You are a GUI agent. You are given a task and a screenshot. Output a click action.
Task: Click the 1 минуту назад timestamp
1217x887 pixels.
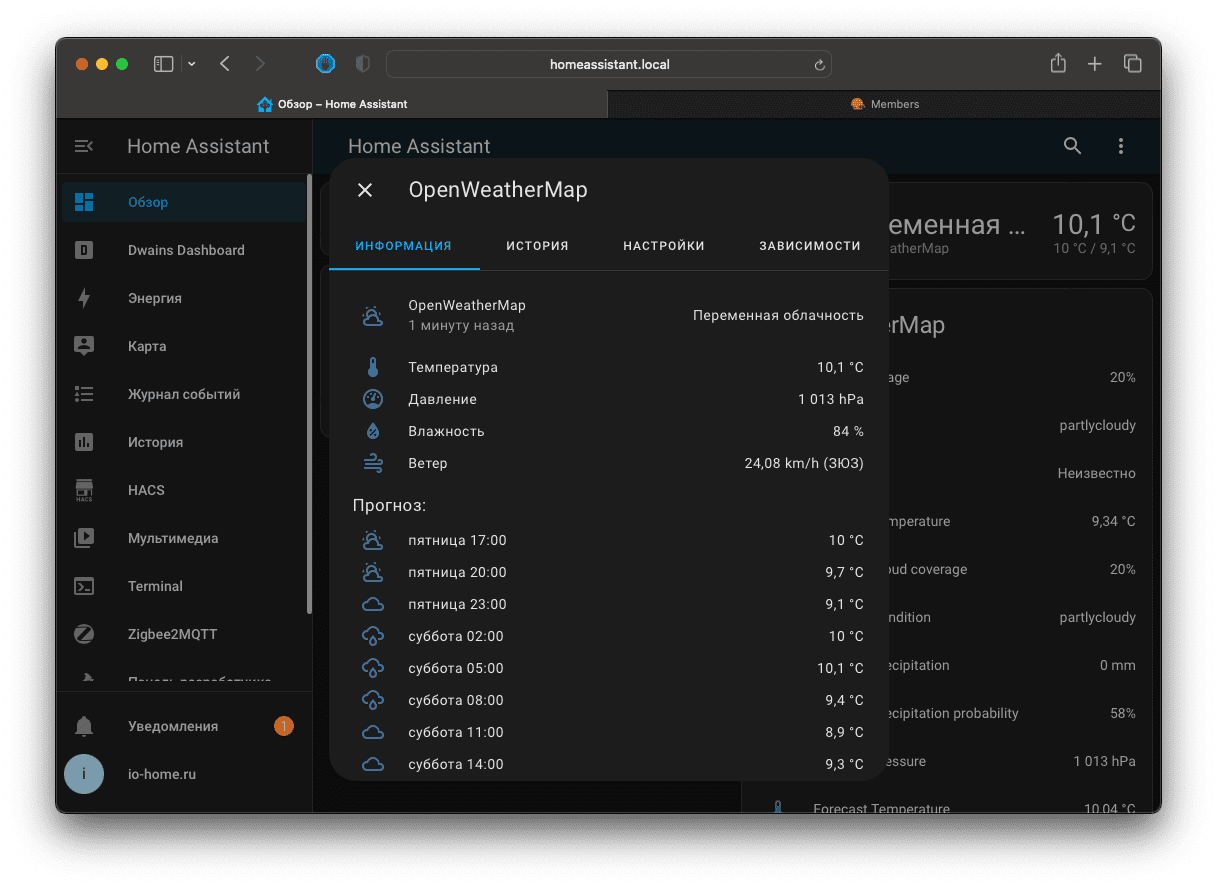point(461,325)
